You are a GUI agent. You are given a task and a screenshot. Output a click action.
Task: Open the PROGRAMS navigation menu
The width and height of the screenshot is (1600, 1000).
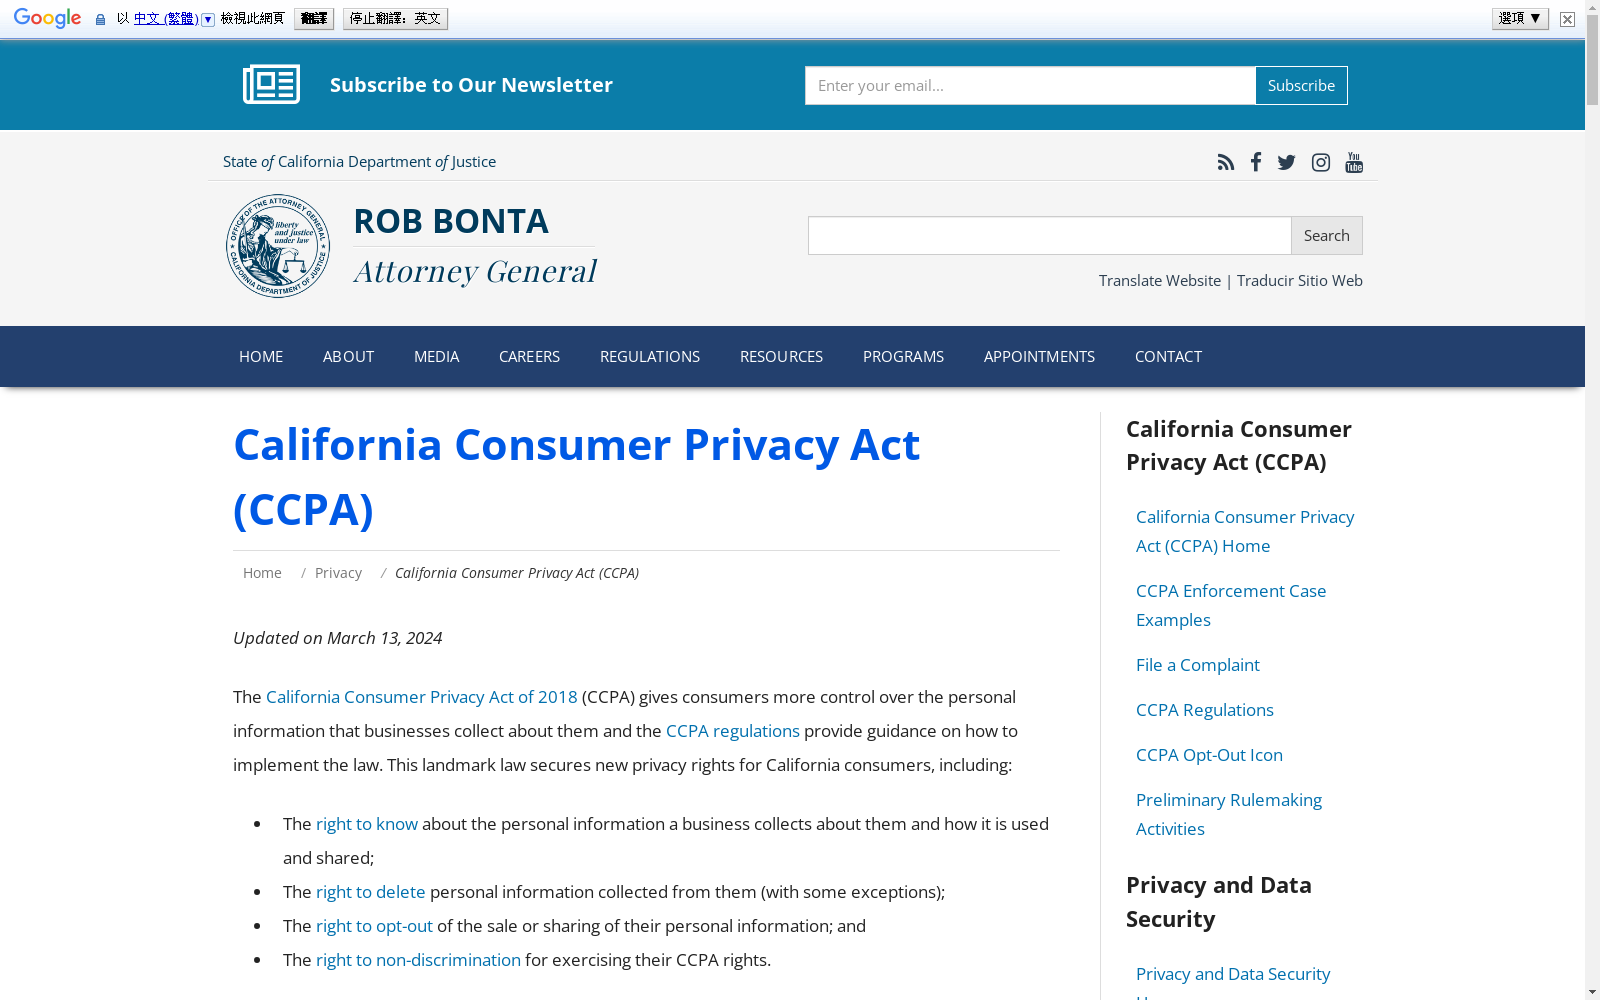pyautogui.click(x=903, y=357)
